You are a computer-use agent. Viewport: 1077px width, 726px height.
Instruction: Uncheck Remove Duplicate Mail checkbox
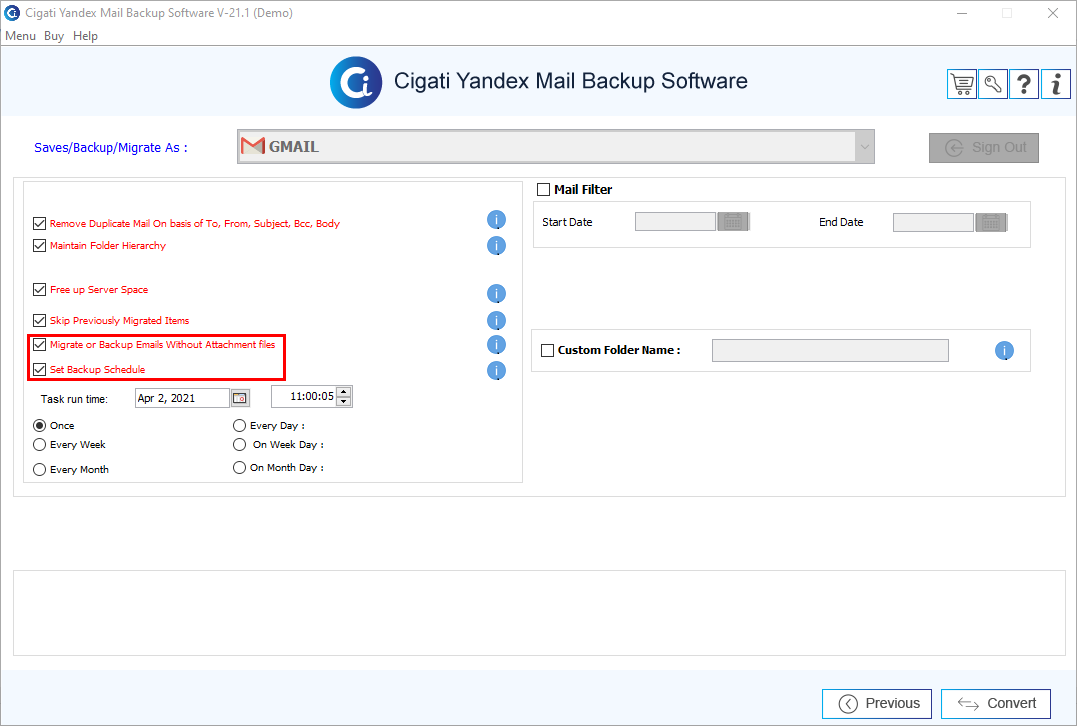39,223
